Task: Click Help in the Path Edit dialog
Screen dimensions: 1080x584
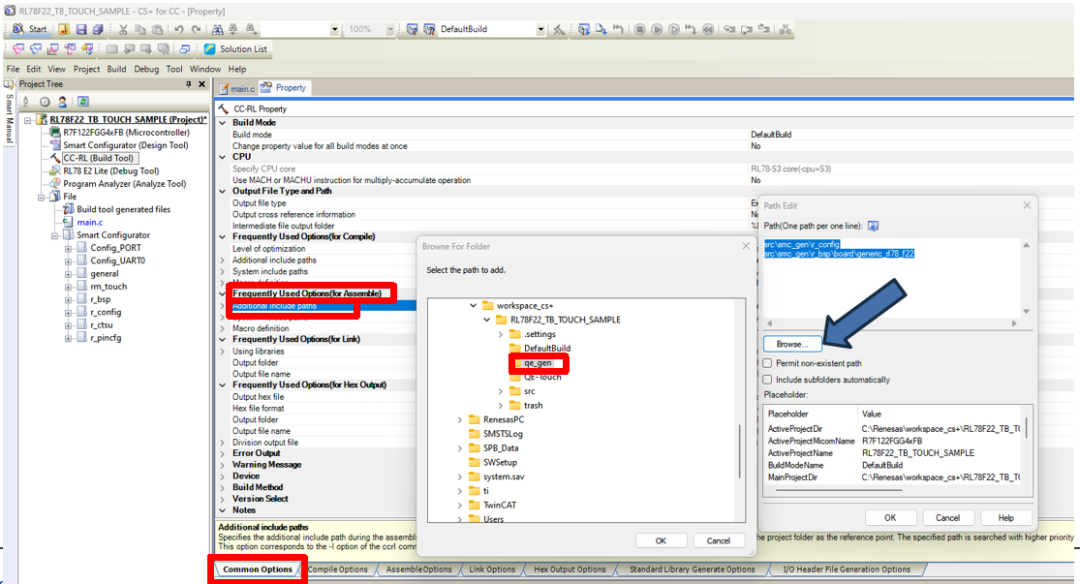Action: [x=1006, y=518]
